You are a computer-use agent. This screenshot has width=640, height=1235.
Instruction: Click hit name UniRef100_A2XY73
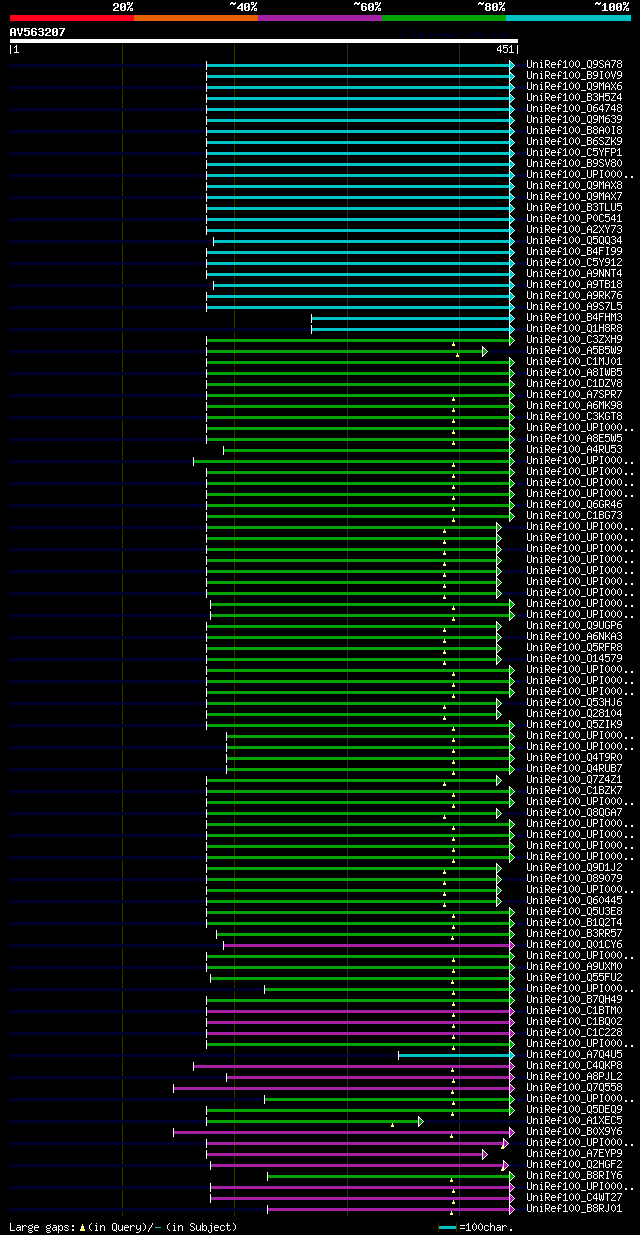tap(574, 230)
